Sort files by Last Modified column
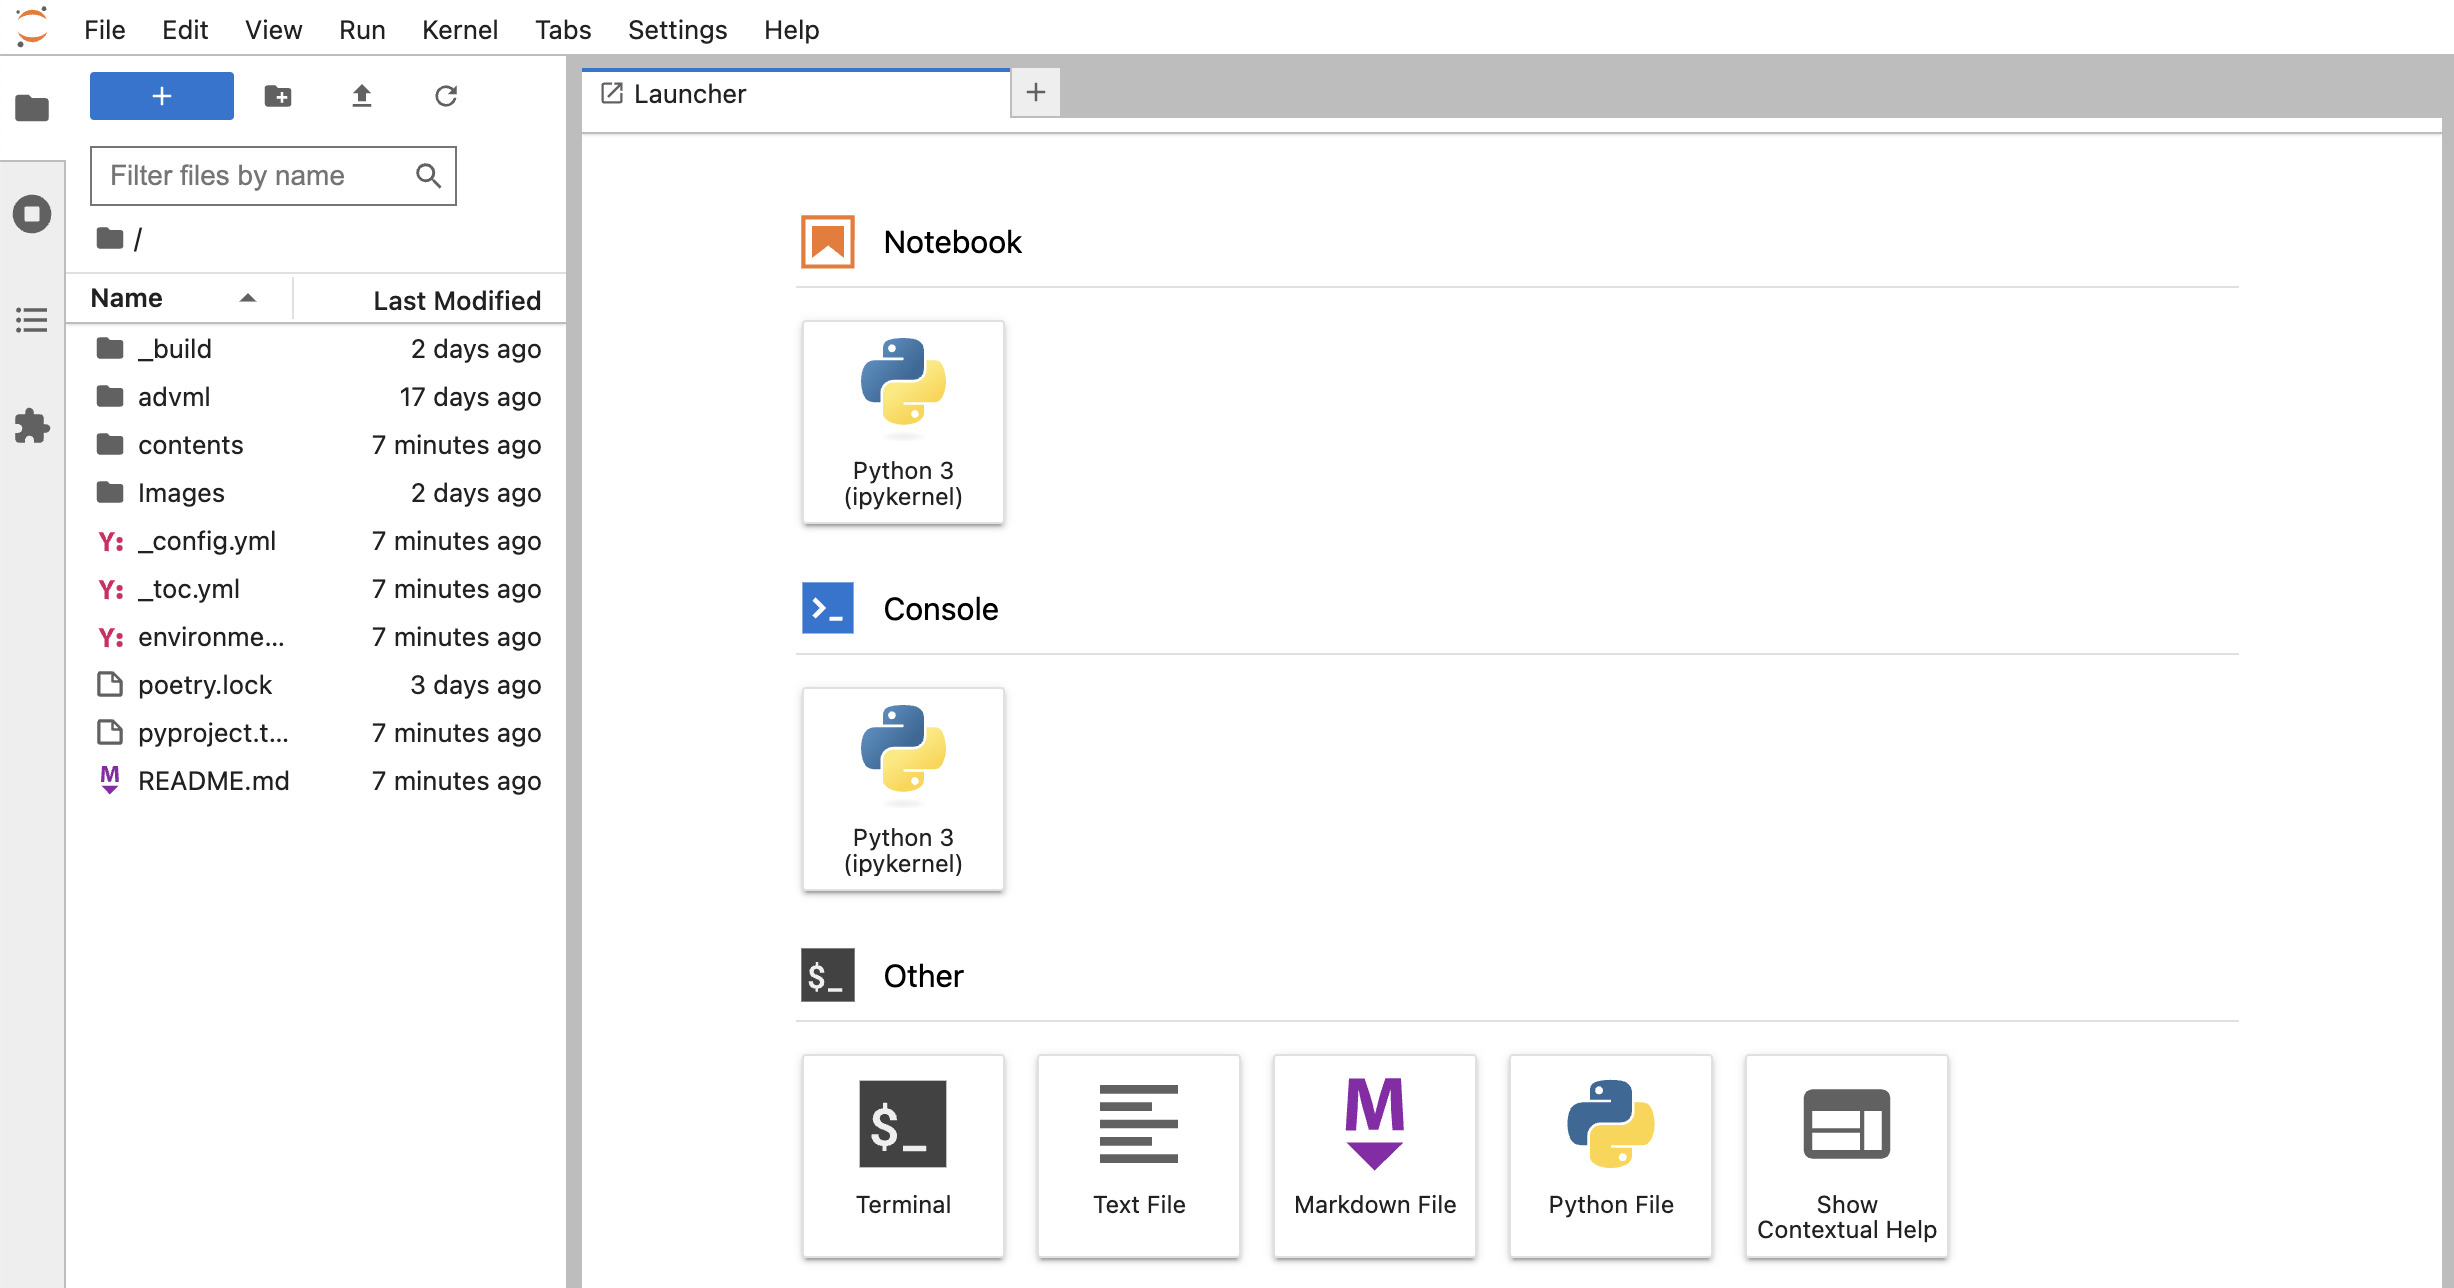 click(x=430, y=300)
